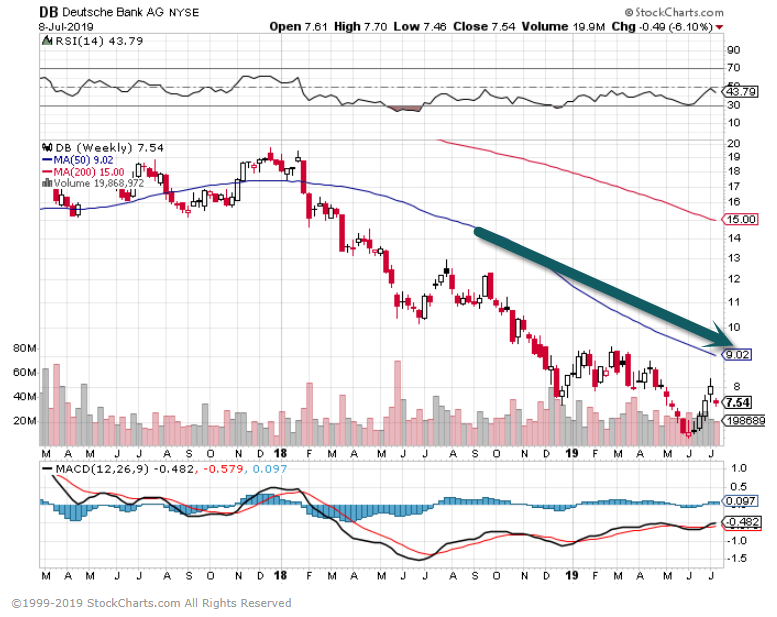The height and width of the screenshot is (617, 777).
Task: Click the 198689 volume tag on the right axis
Action: click(745, 421)
